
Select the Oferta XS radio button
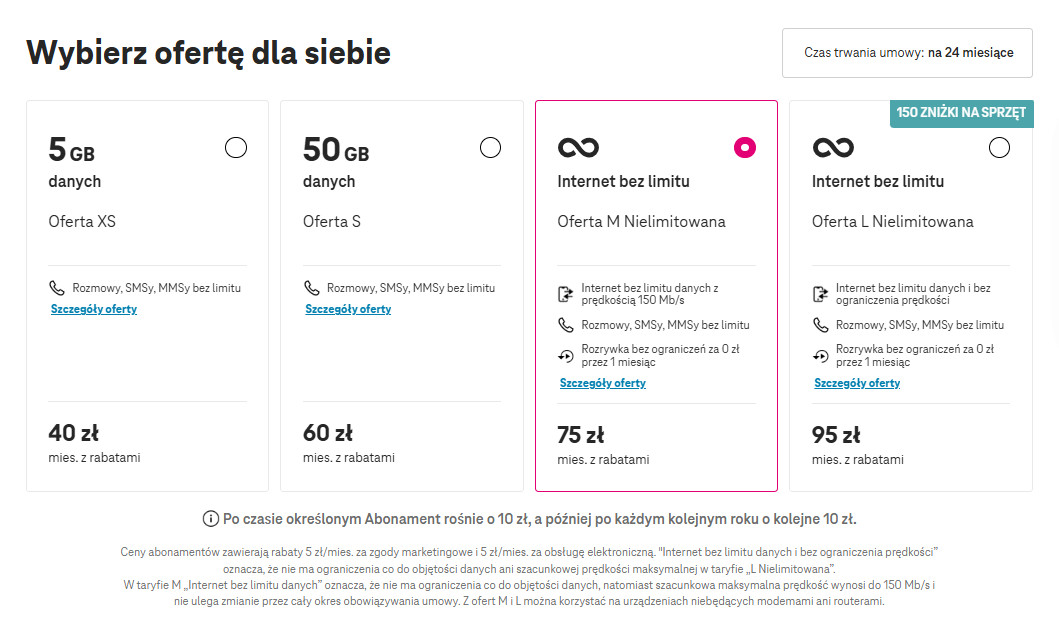pos(236,147)
